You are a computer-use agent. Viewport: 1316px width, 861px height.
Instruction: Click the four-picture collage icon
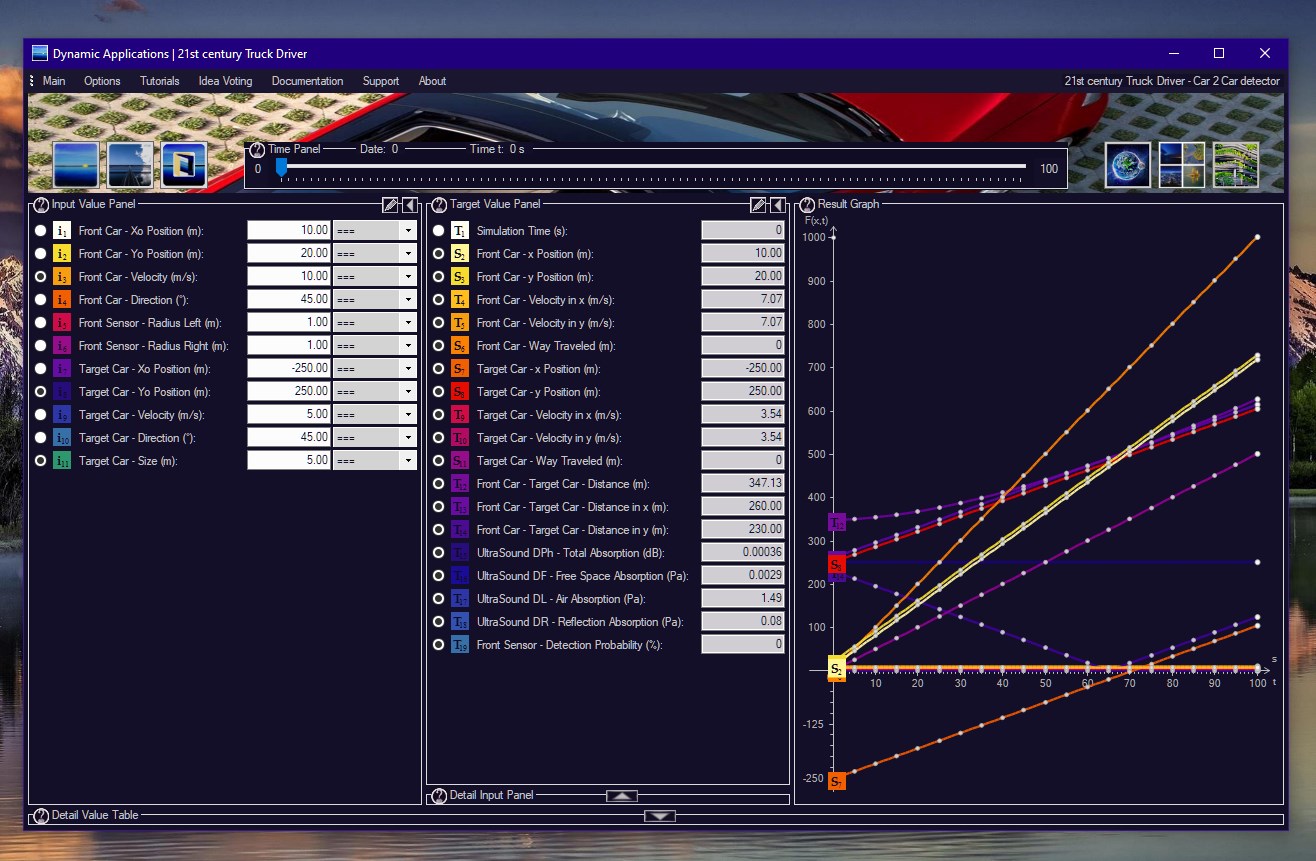[x=1182, y=165]
